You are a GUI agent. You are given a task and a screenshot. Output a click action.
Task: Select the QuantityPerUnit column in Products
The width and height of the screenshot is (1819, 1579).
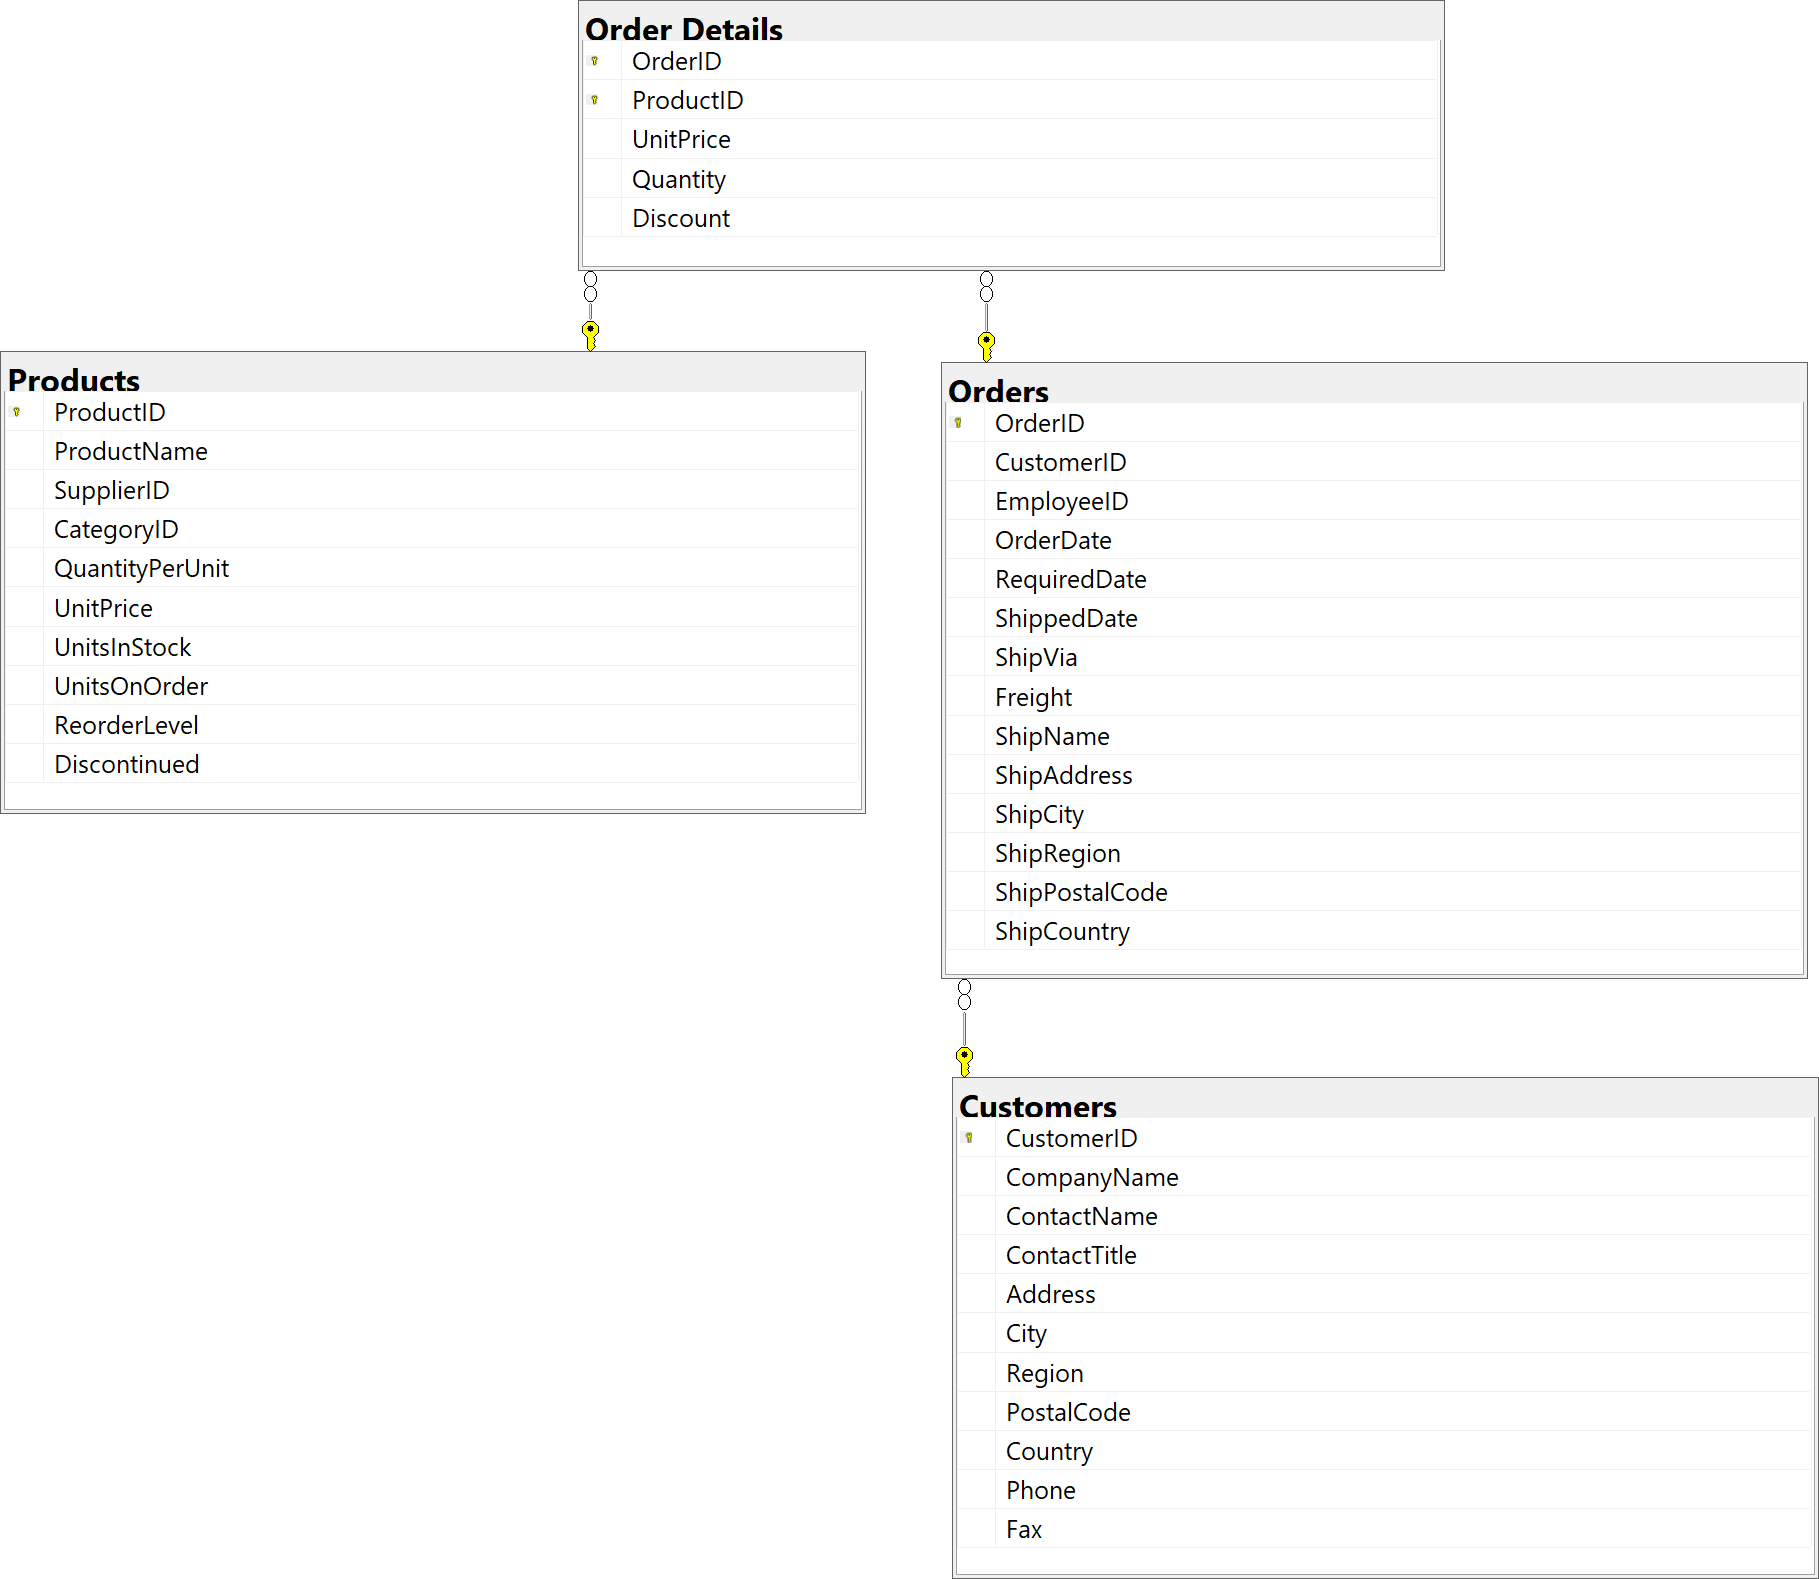point(141,568)
